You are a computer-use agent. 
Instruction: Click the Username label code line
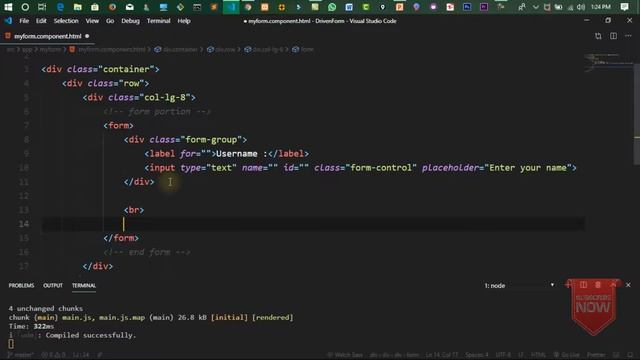[x=227, y=154]
